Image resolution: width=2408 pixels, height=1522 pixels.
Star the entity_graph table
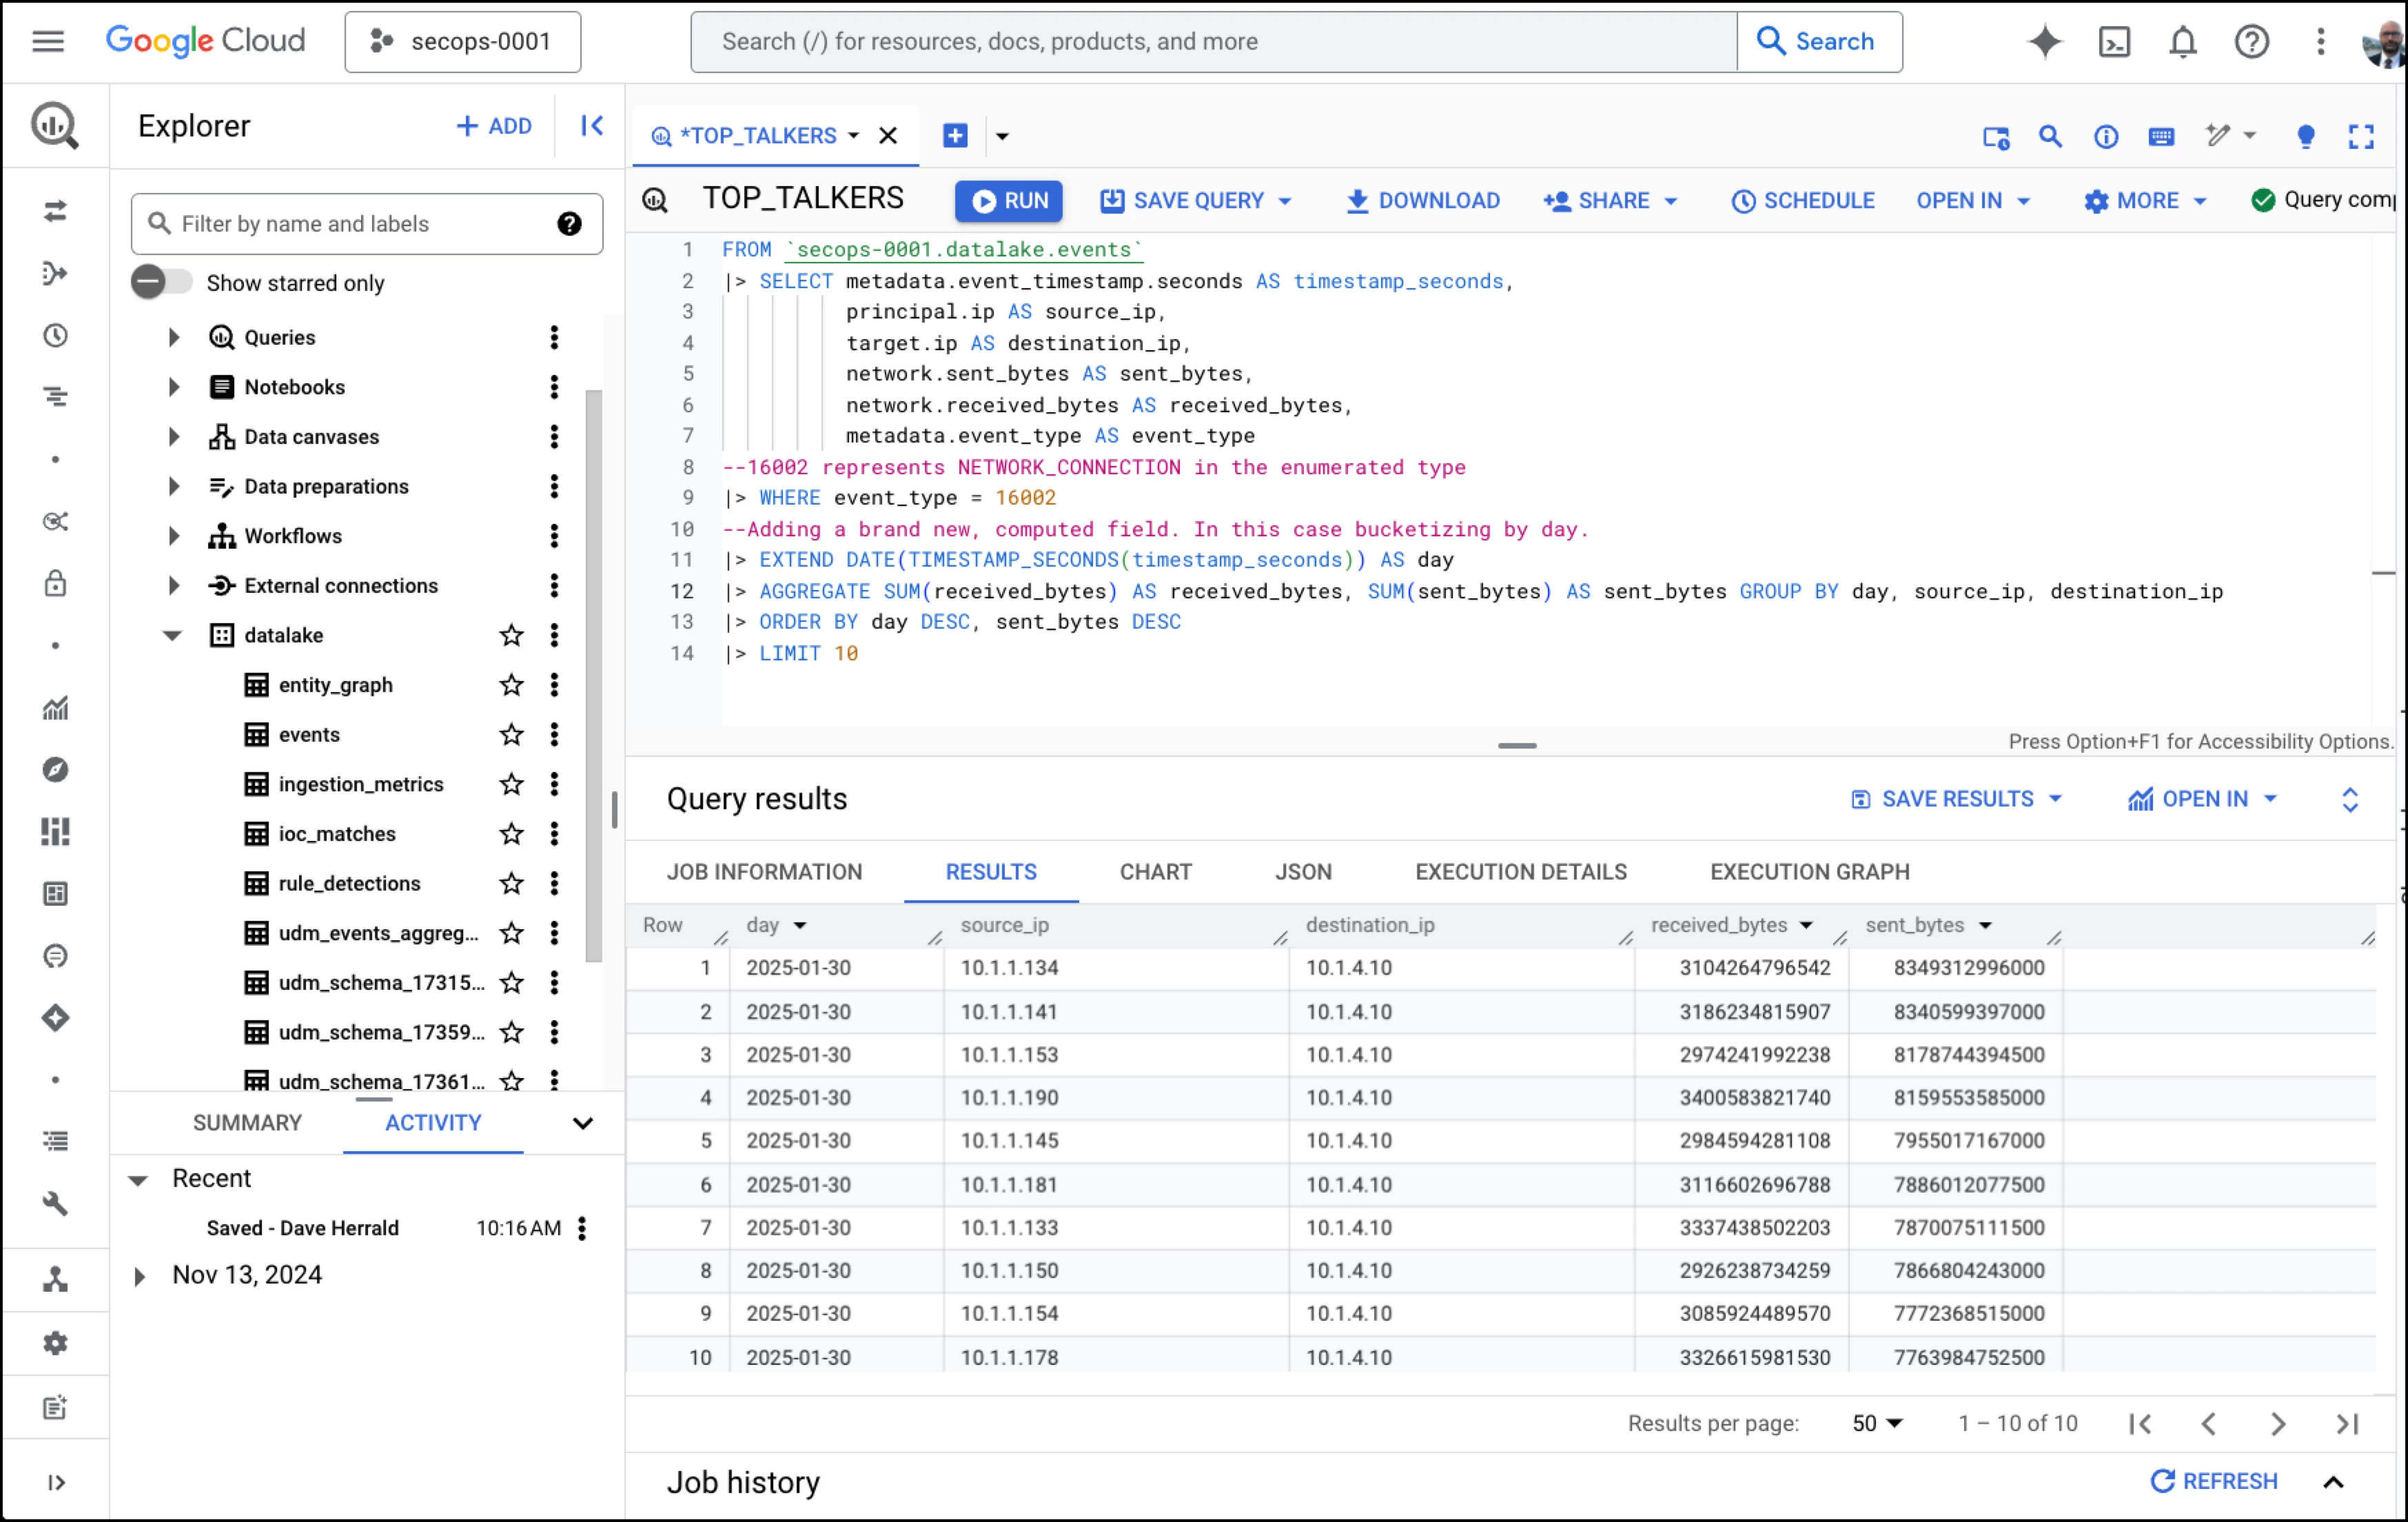pos(511,685)
